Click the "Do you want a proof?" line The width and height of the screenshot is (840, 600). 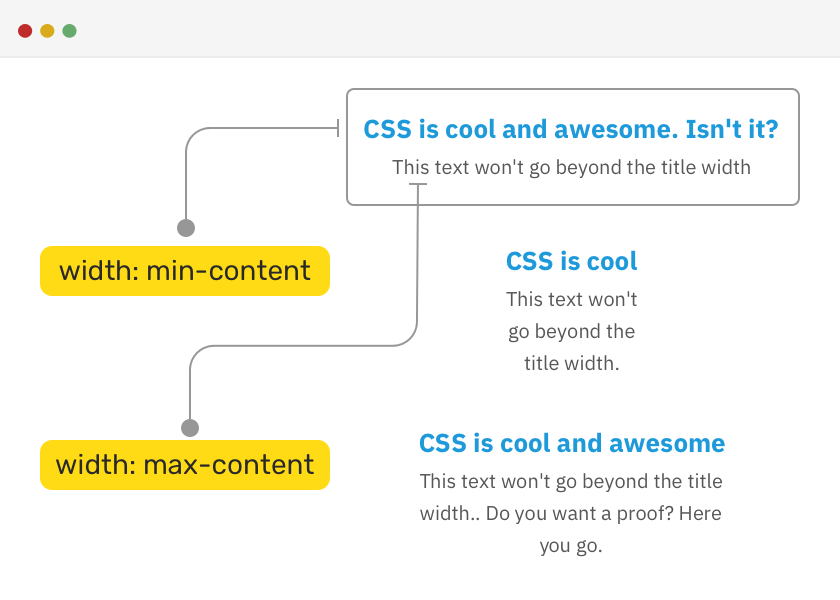tap(571, 514)
